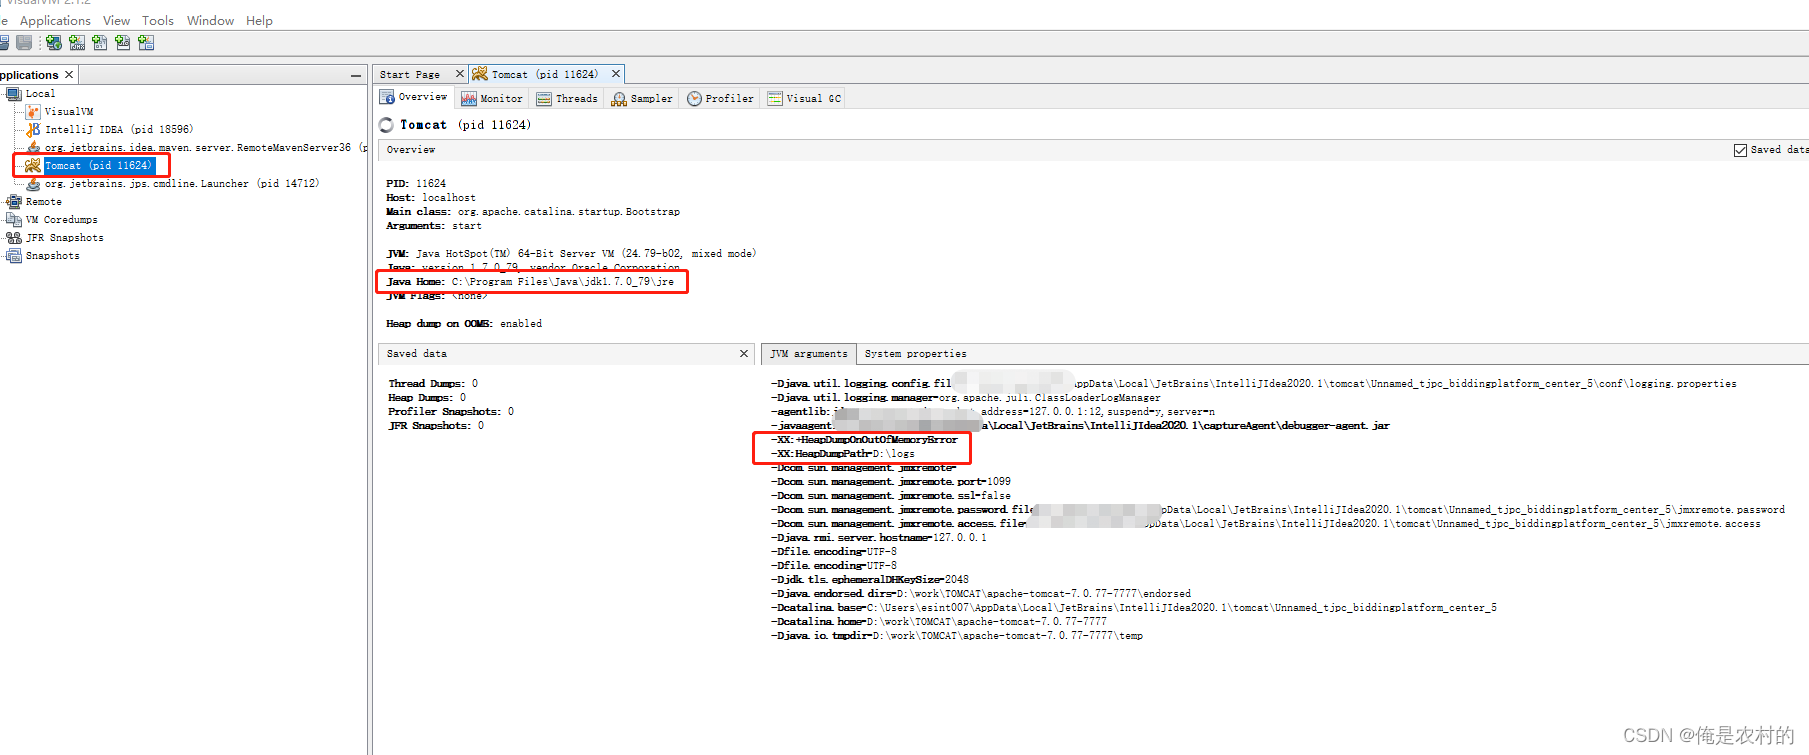This screenshot has width=1809, height=755.
Task: Click the -Dcatalina.home argument line
Action: [938, 622]
